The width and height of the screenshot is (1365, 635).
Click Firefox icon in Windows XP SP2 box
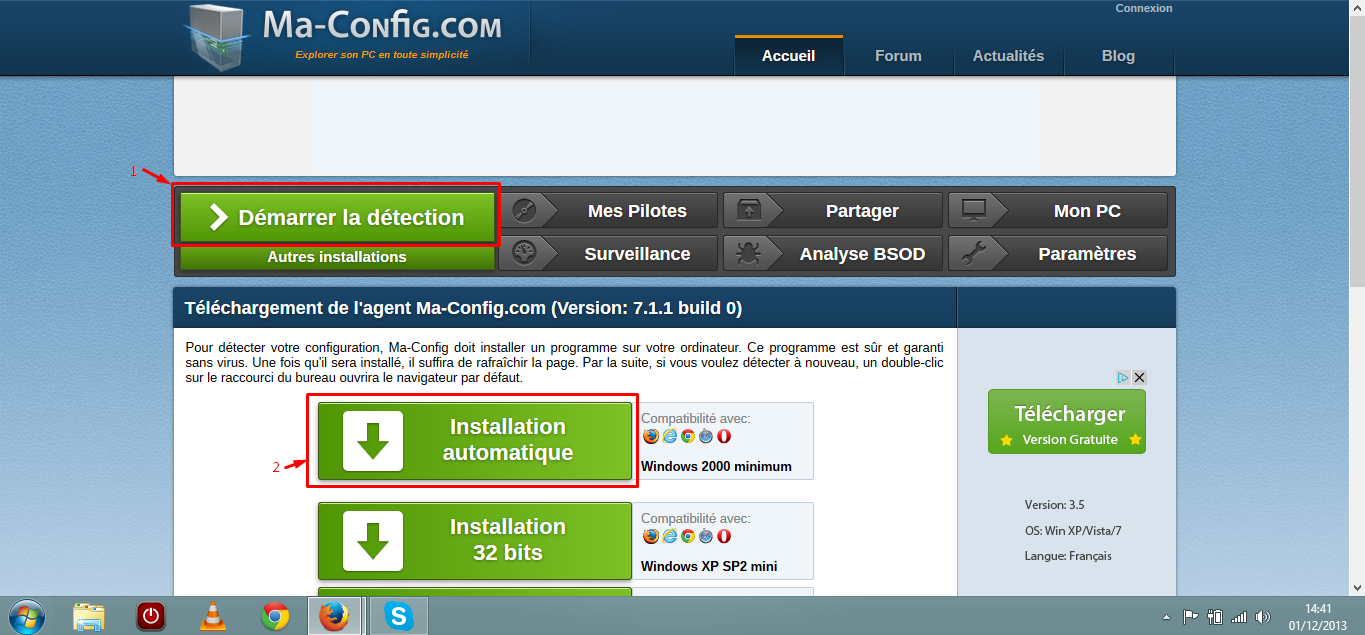pos(651,536)
